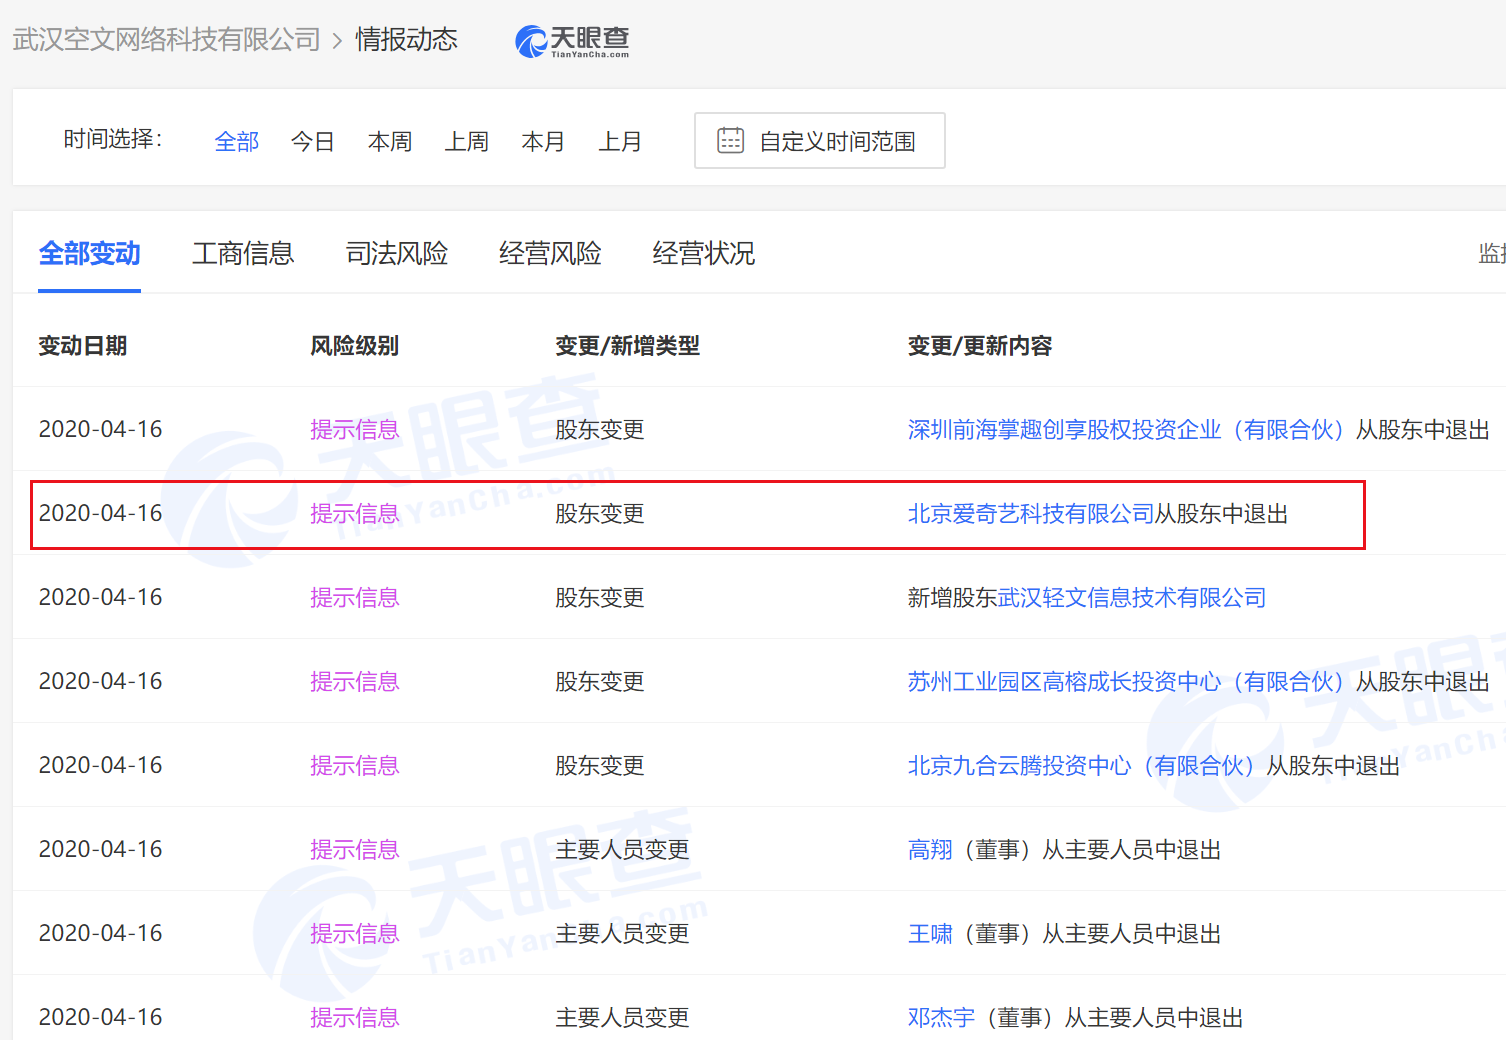
Task: Click the 变动日期 column header
Action: point(83,346)
